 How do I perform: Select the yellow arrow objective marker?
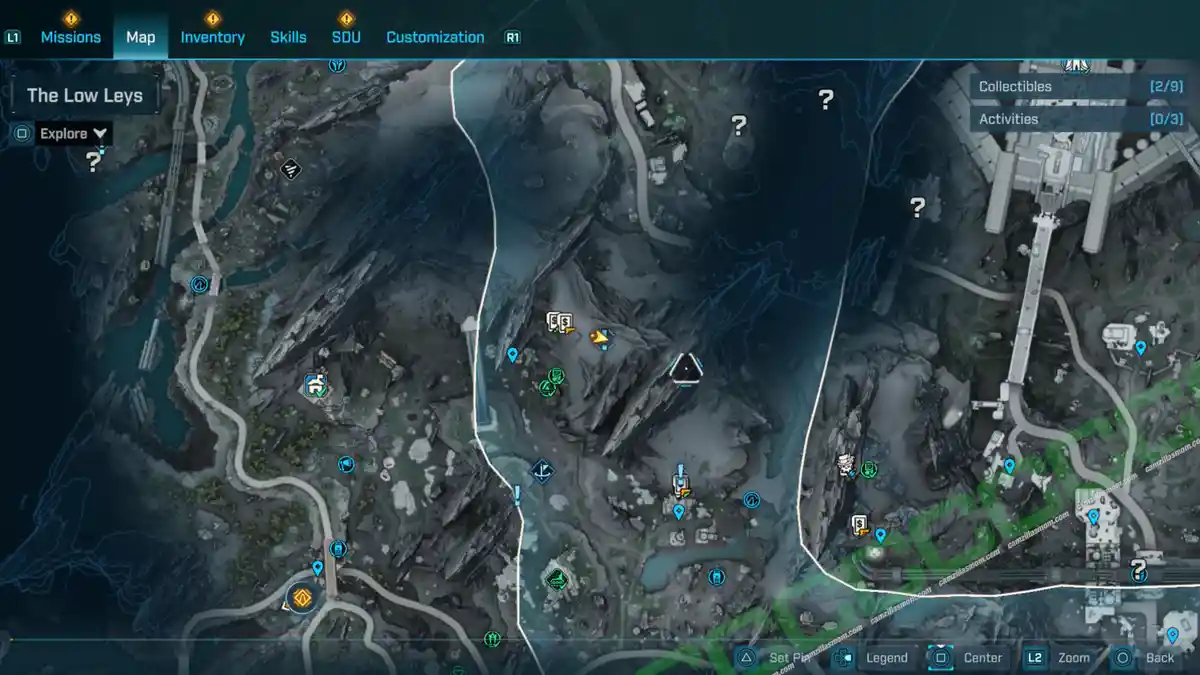600,338
